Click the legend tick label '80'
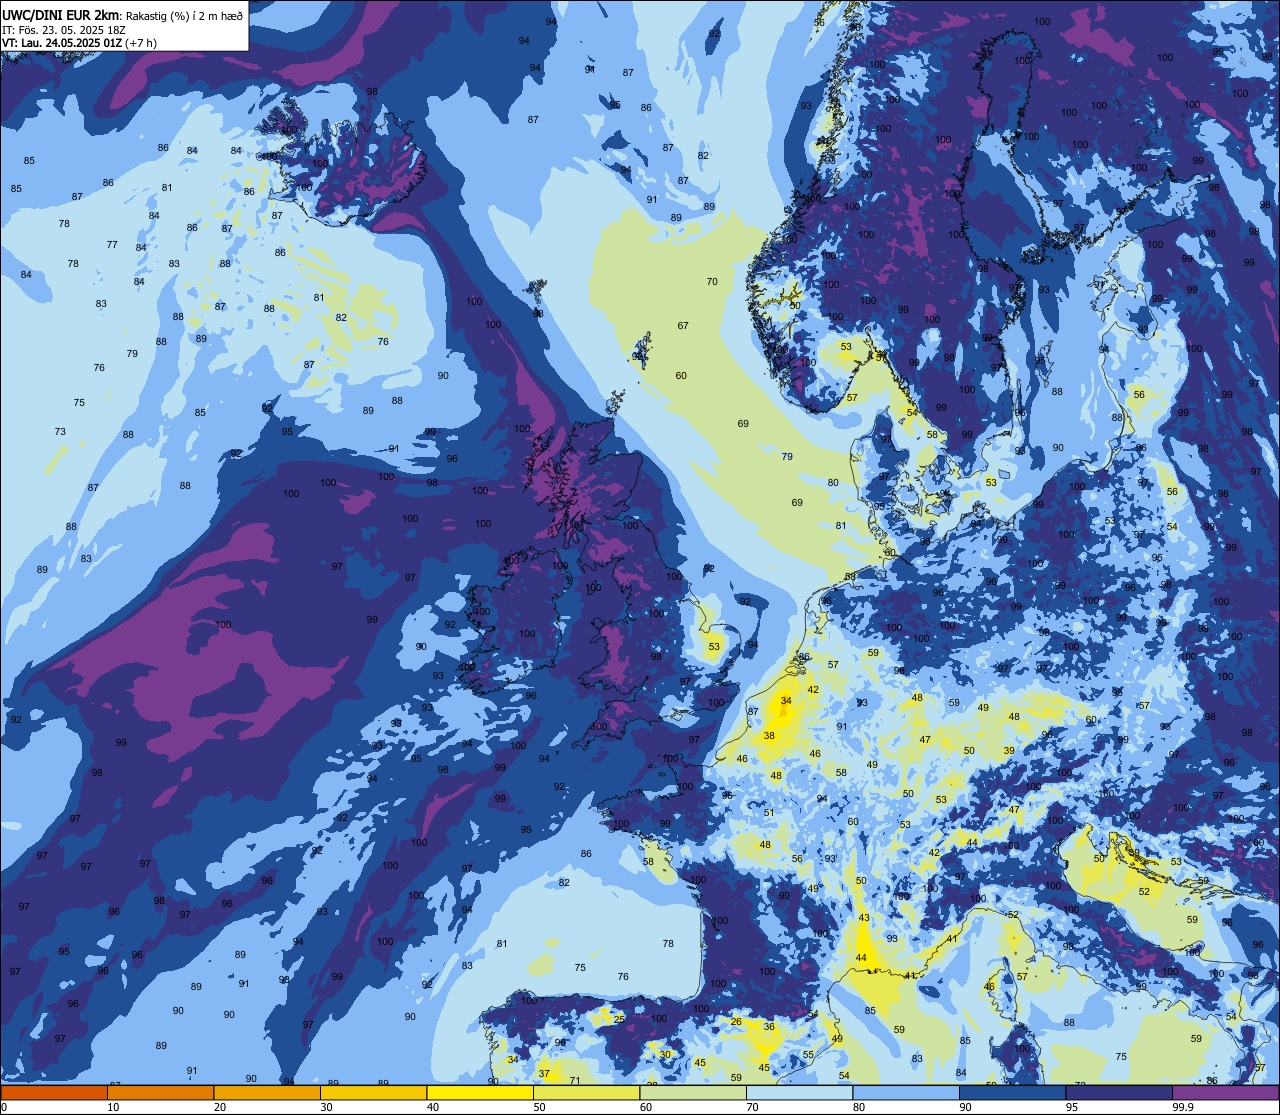 tap(859, 1107)
